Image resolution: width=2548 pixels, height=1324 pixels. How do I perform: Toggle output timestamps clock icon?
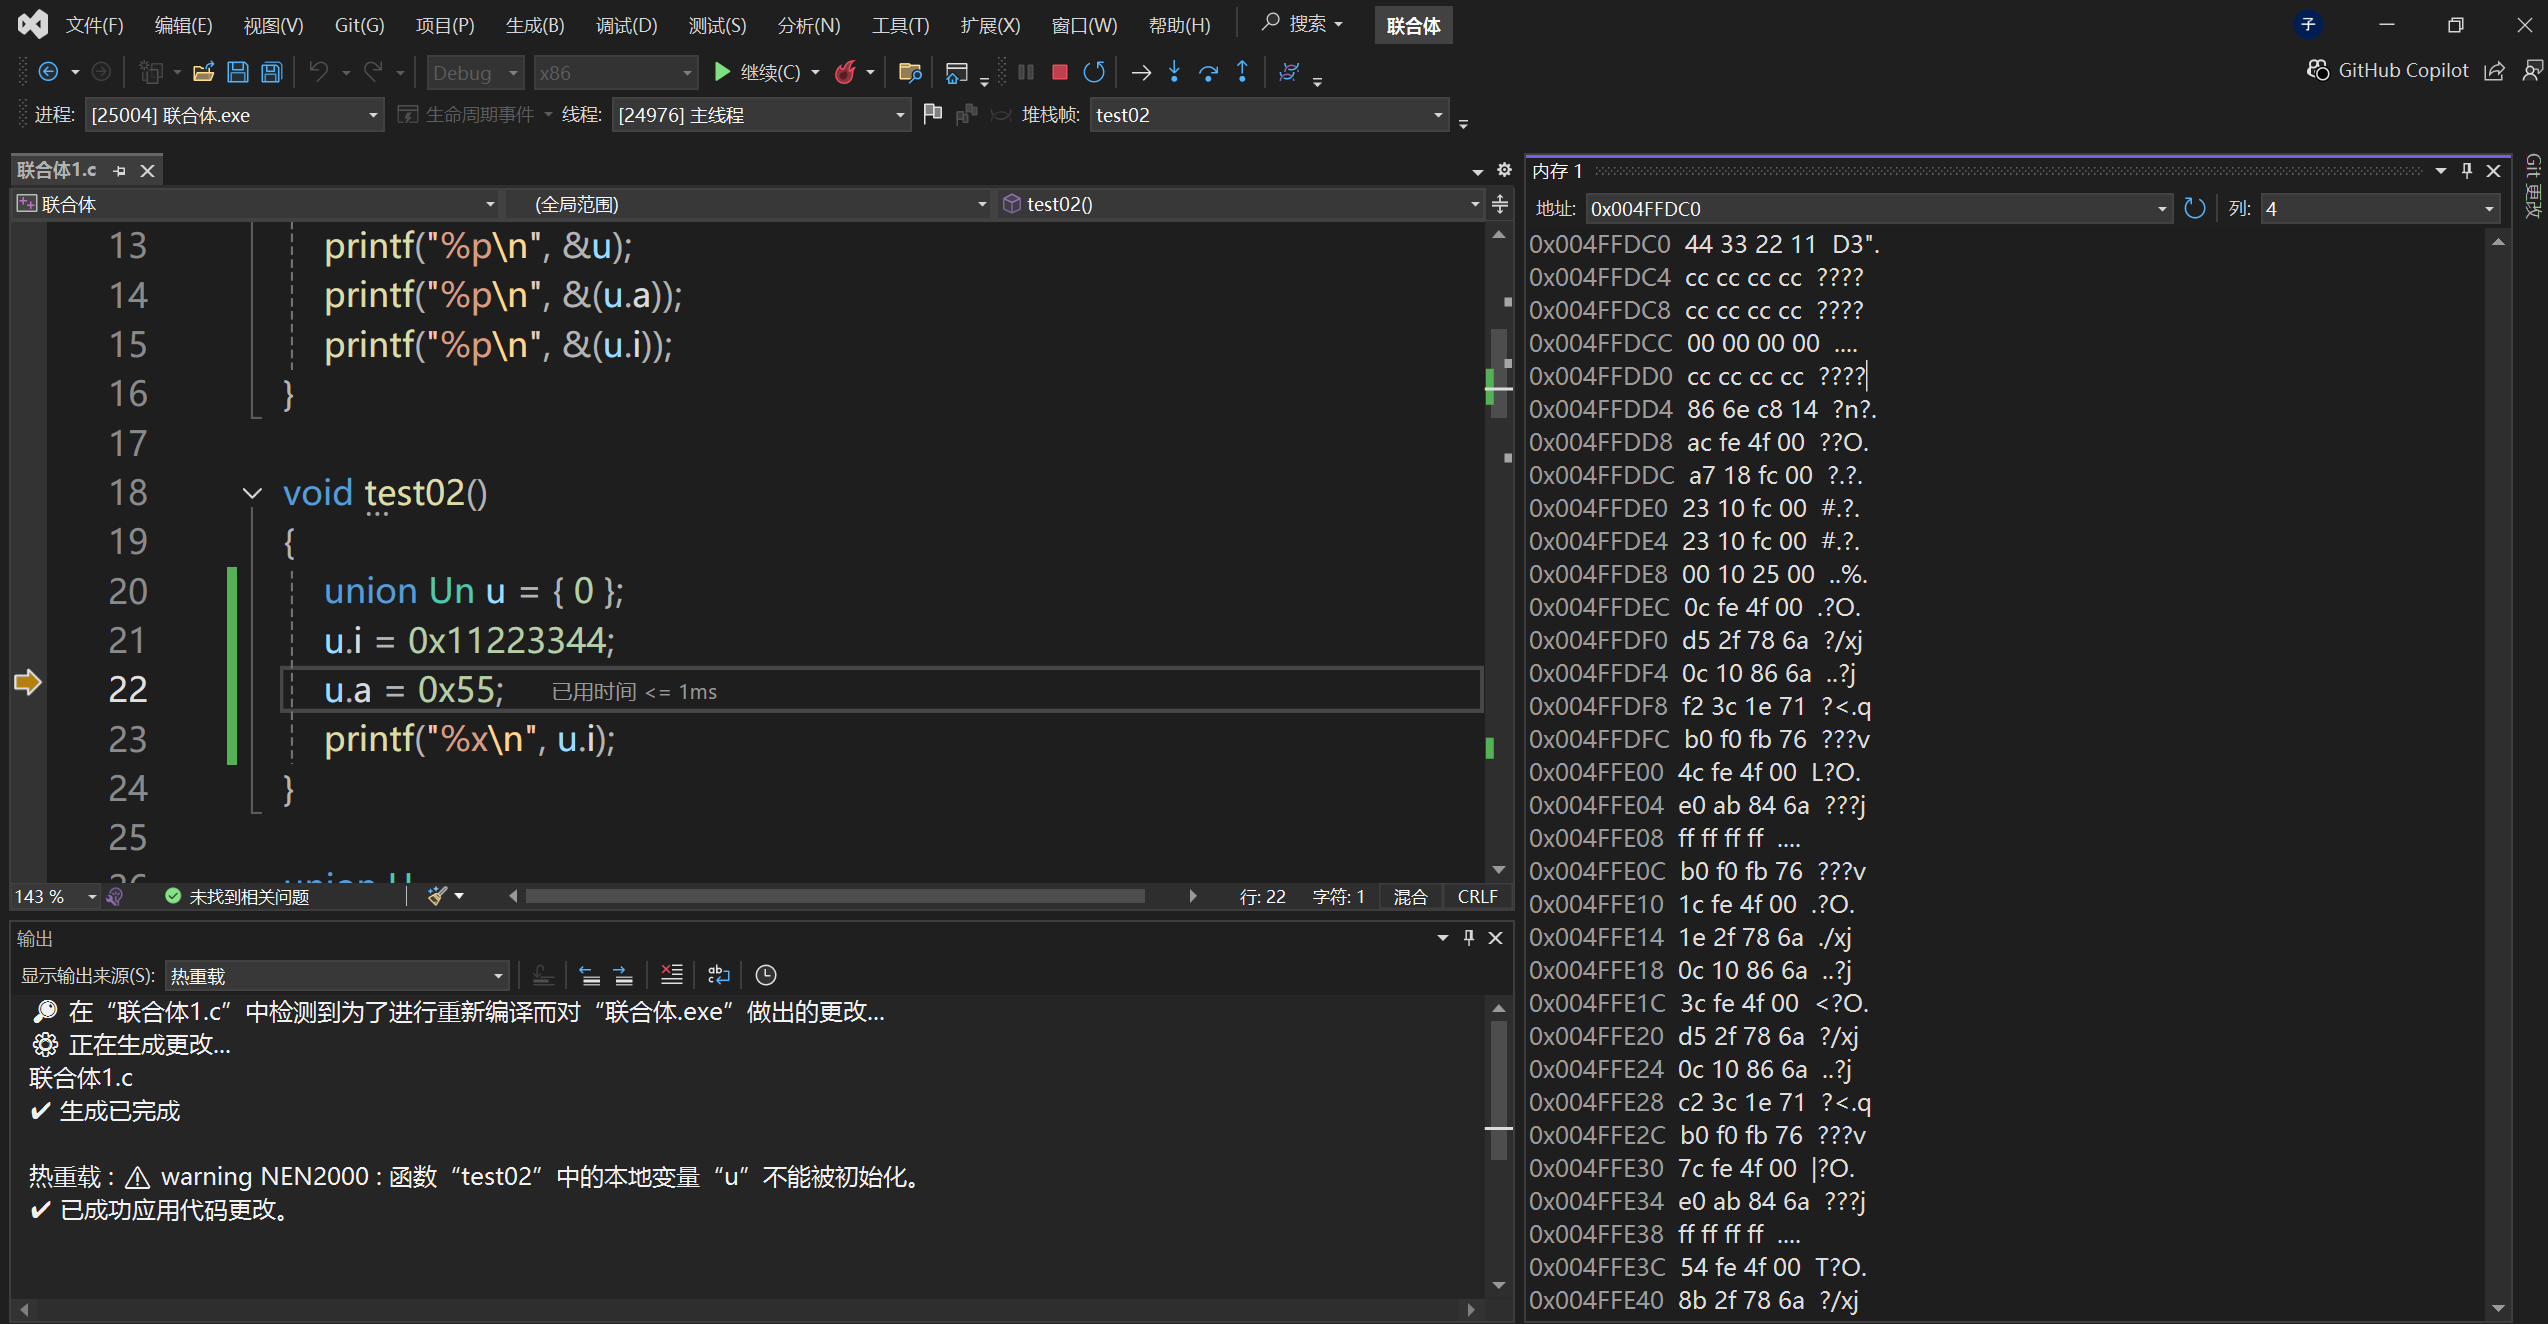pos(766,975)
